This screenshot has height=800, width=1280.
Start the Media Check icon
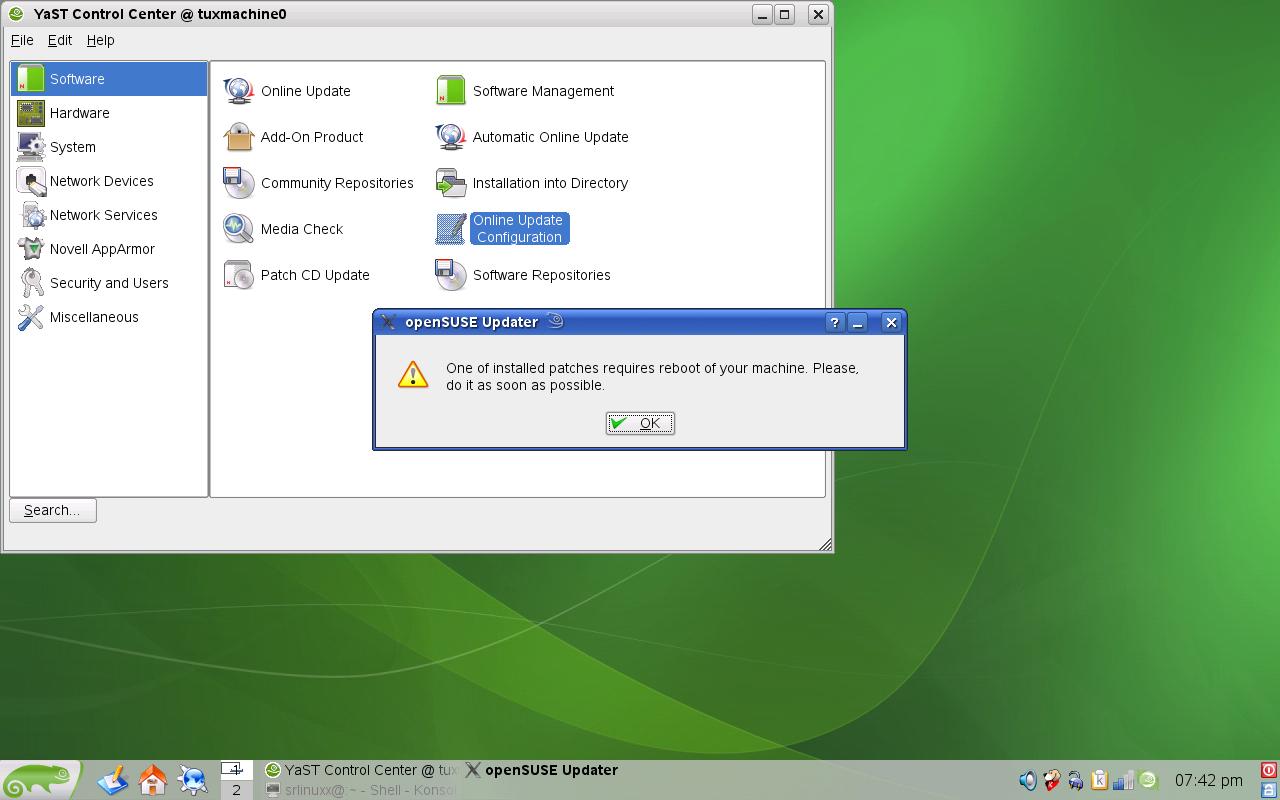click(239, 229)
